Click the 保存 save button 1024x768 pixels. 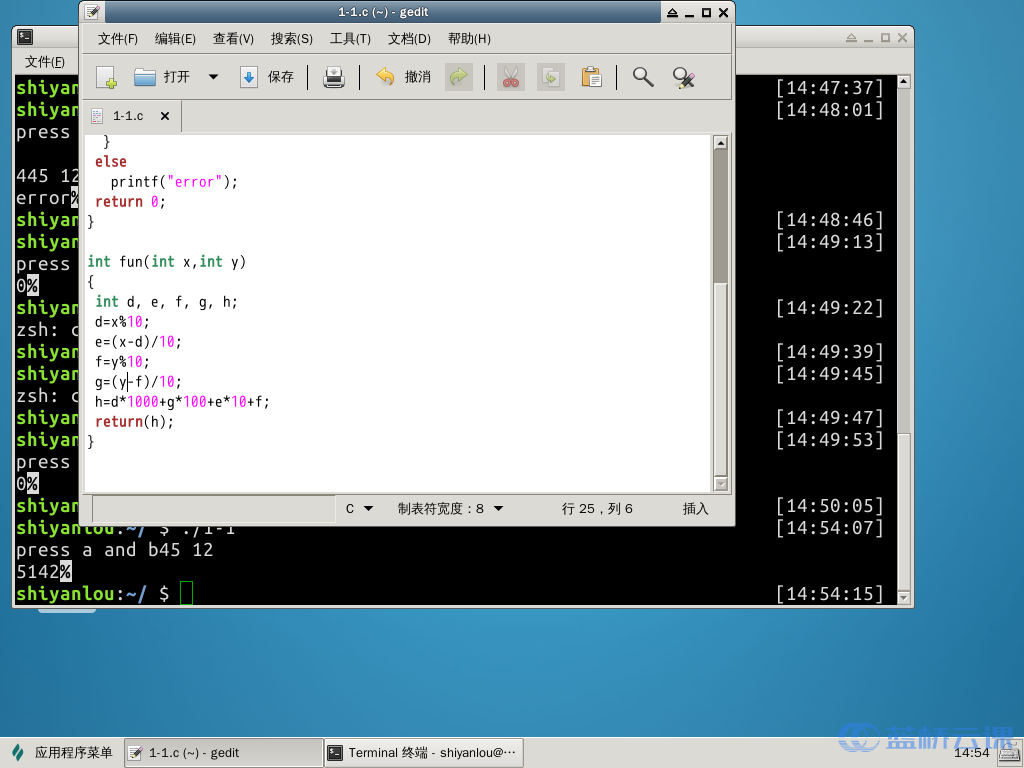pos(268,77)
